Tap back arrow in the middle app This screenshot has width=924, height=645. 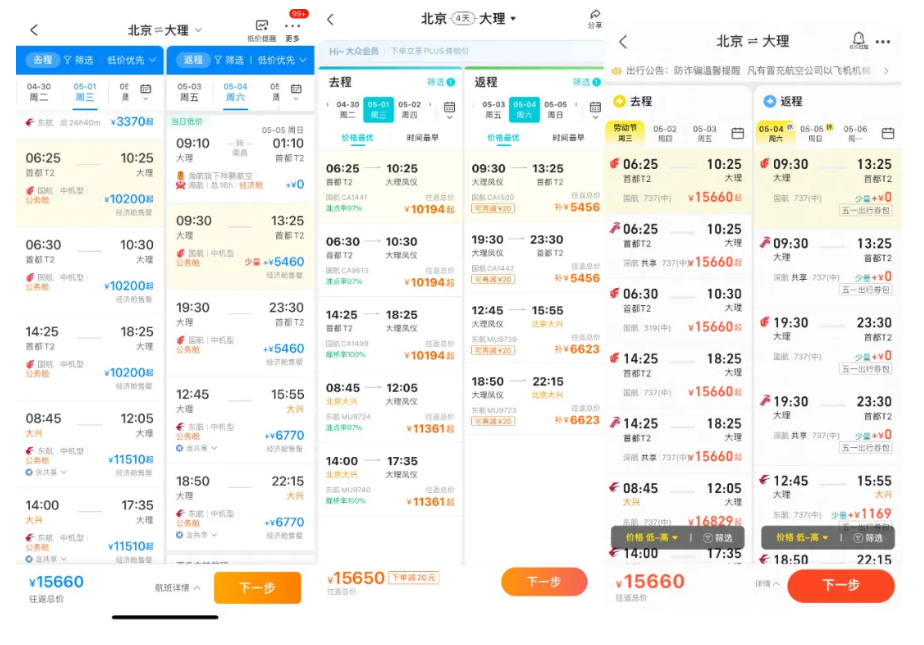(x=331, y=19)
